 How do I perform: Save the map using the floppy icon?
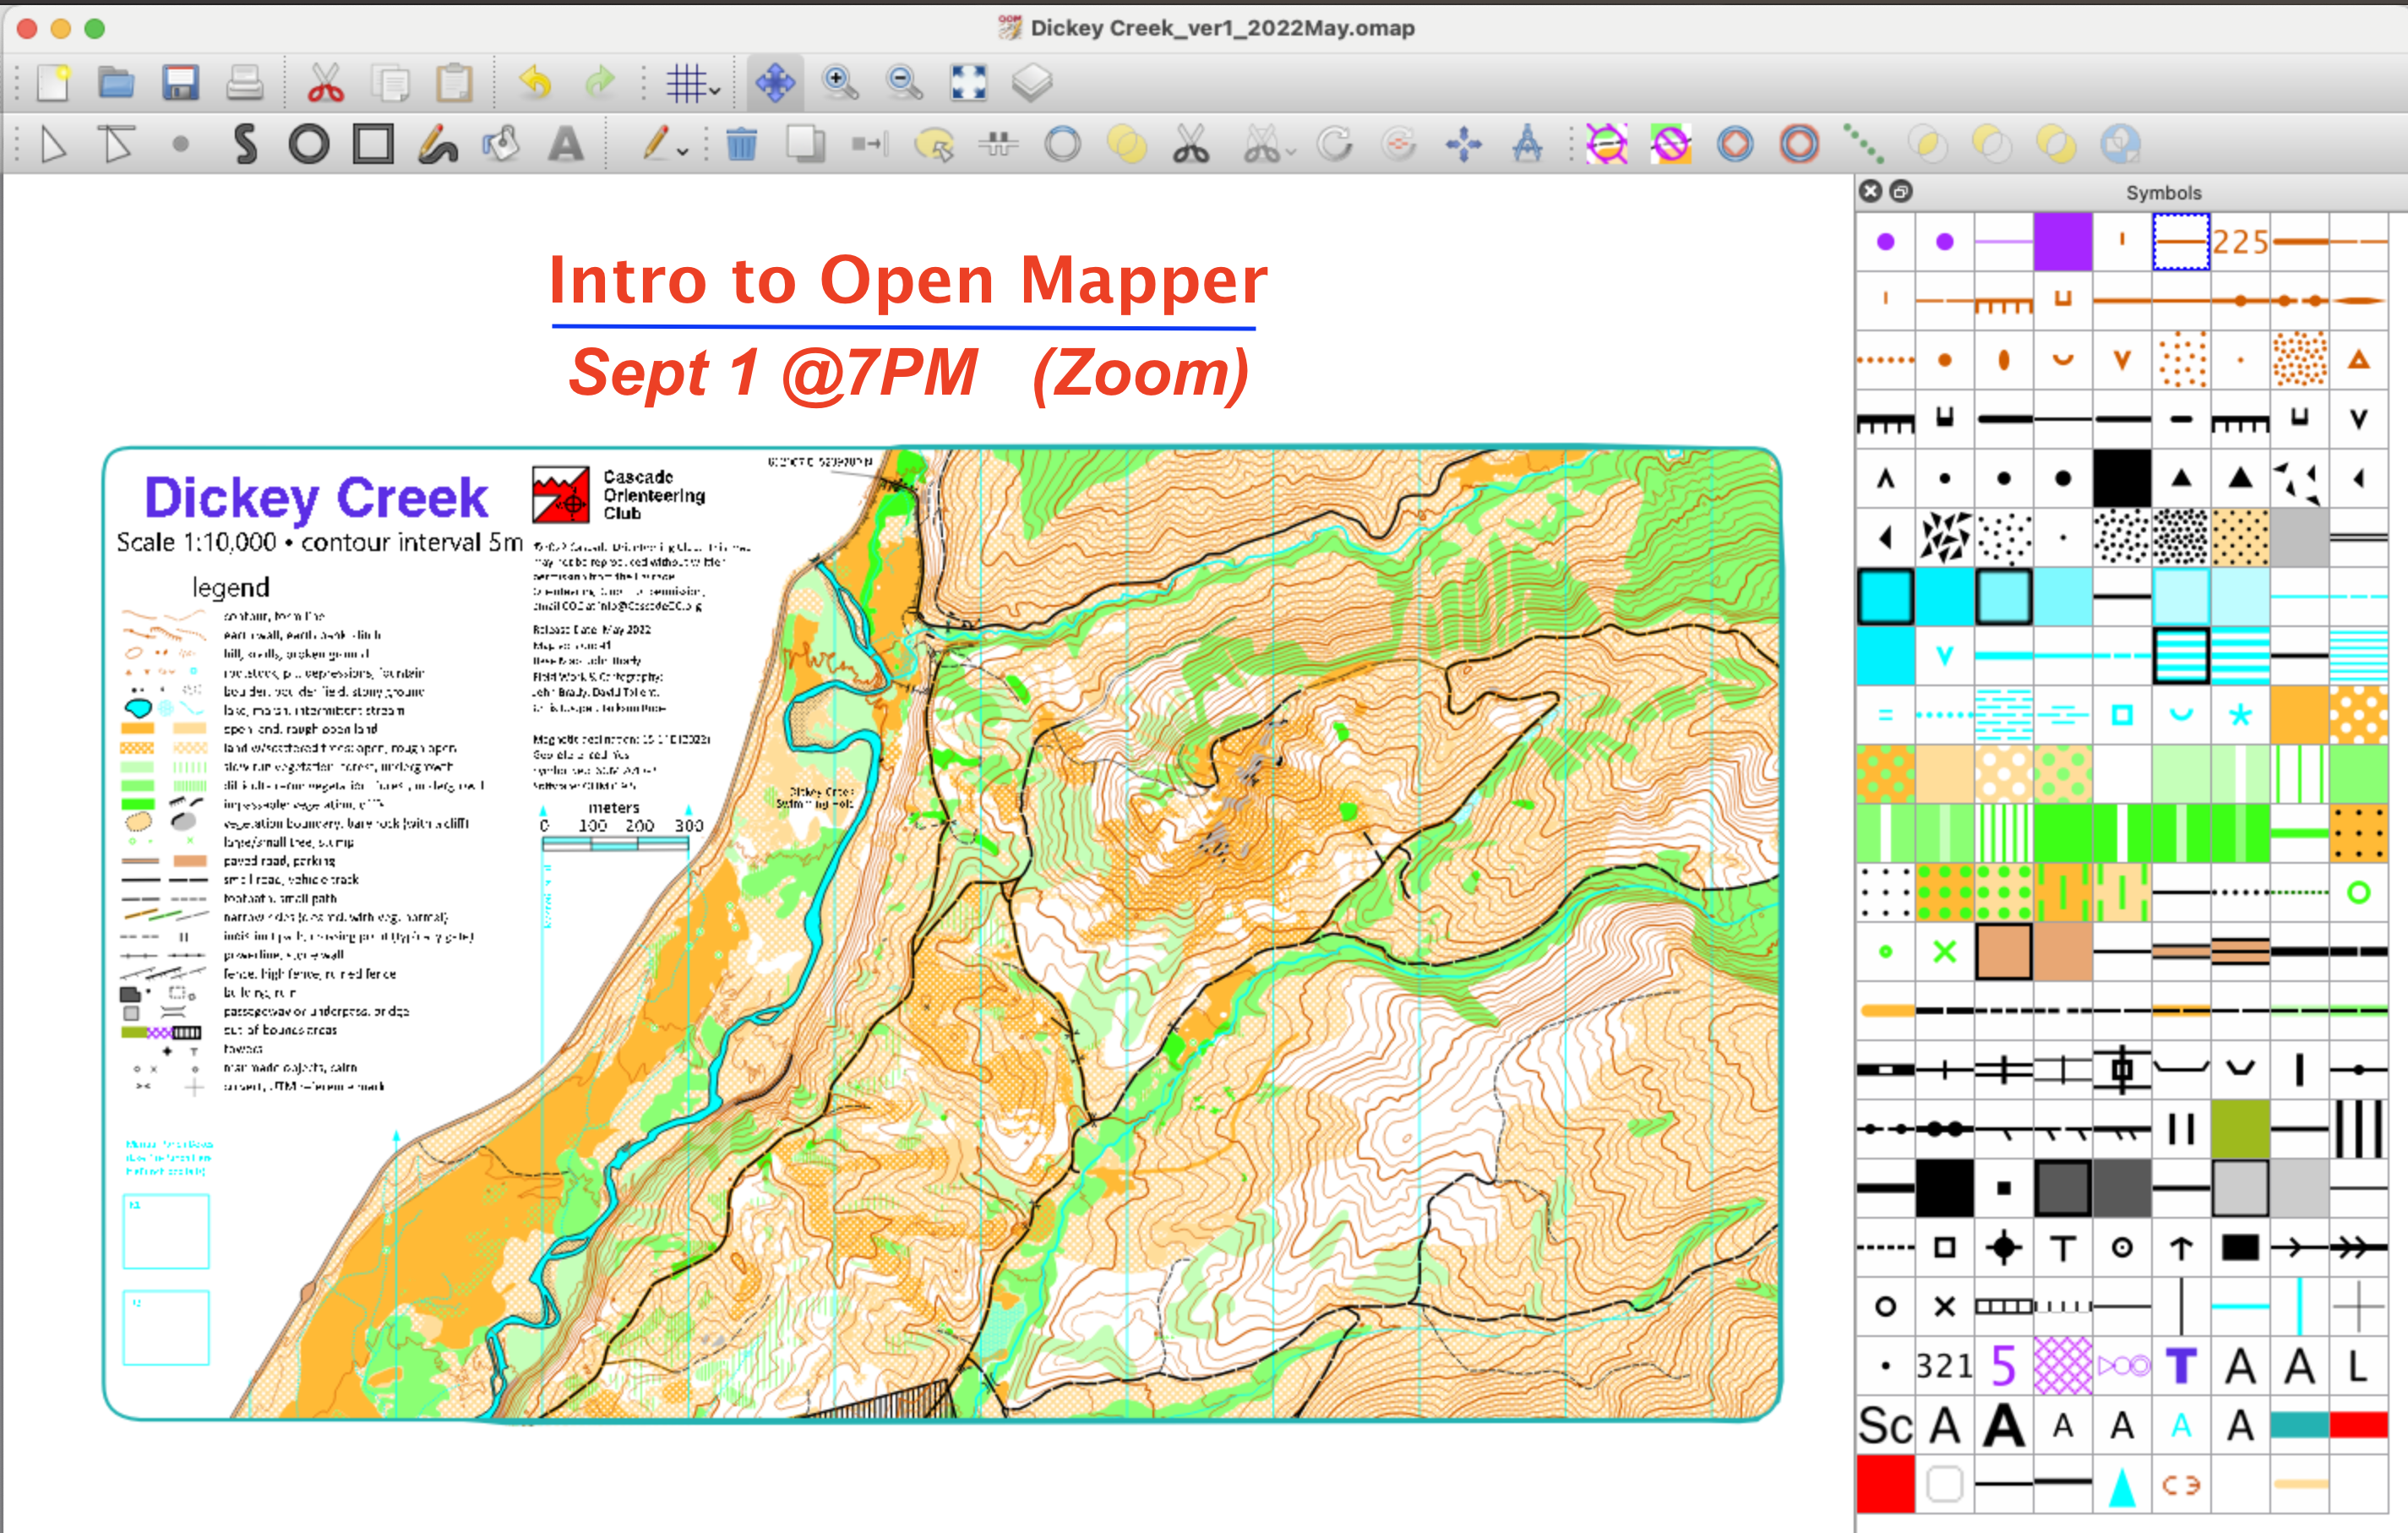coord(181,83)
